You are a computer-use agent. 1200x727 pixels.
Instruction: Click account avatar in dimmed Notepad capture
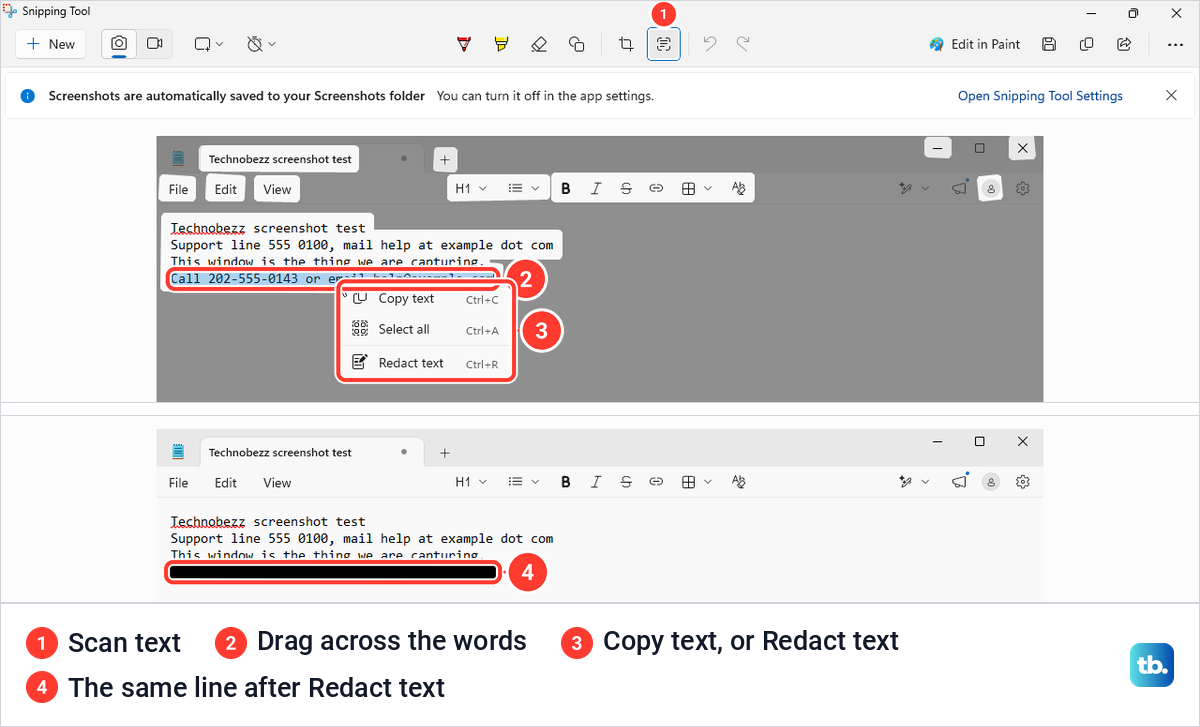991,188
